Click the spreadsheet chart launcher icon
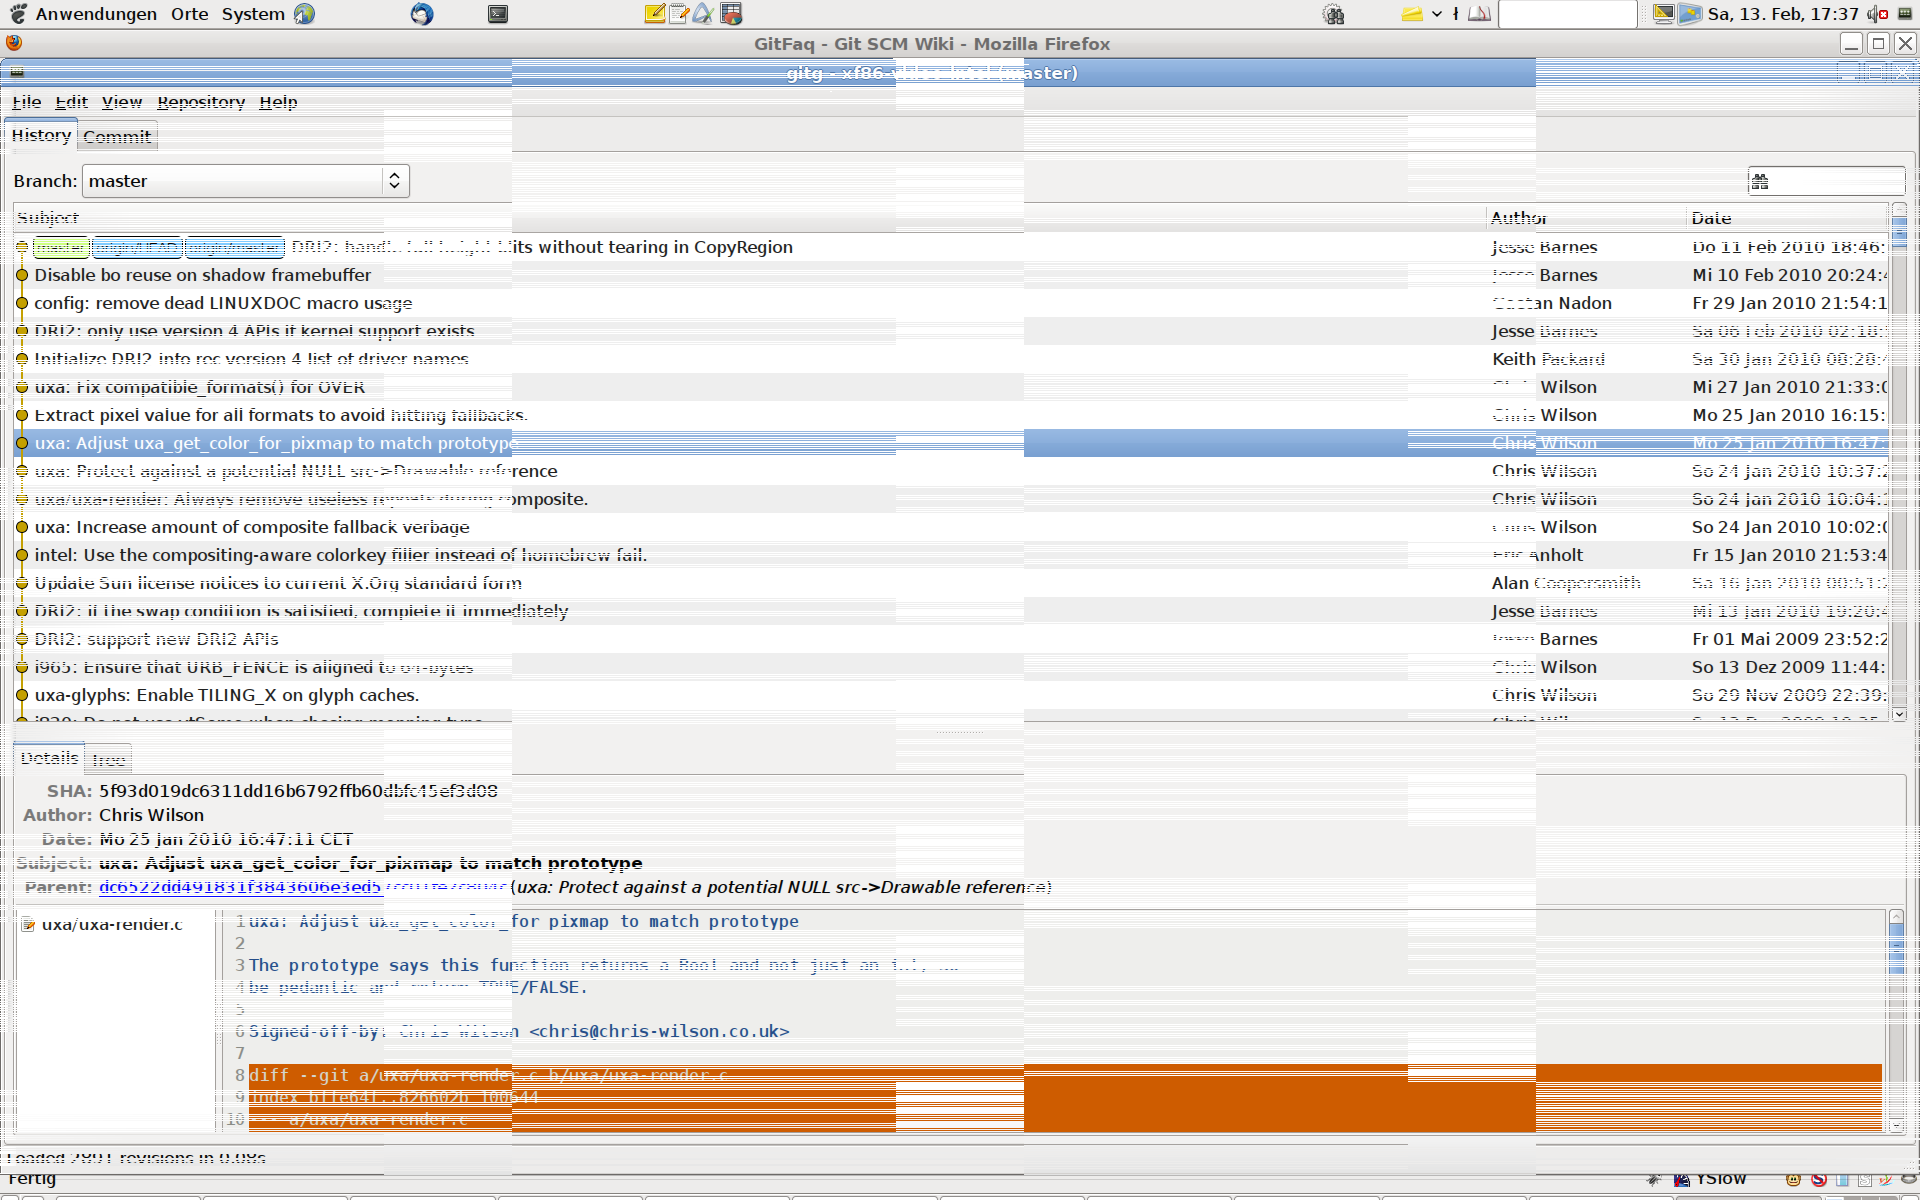 [731, 14]
